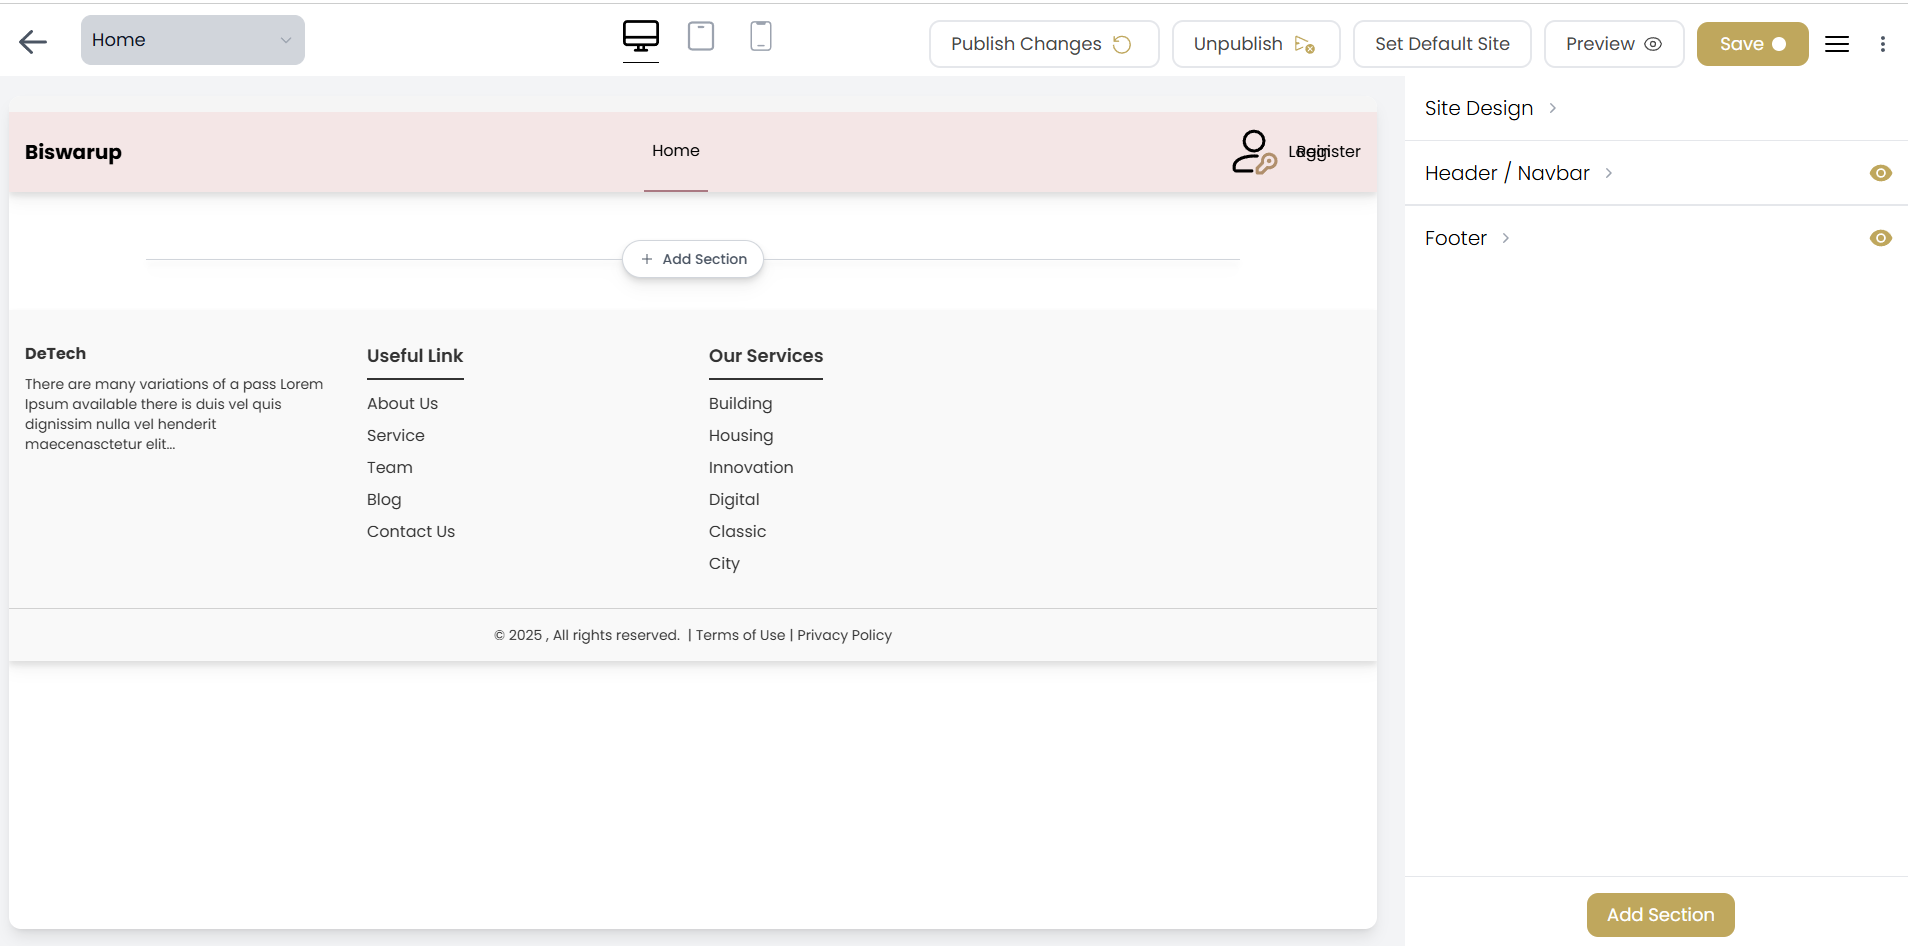Switch to tablet preview mode
Image resolution: width=1908 pixels, height=946 pixels.
(x=701, y=36)
